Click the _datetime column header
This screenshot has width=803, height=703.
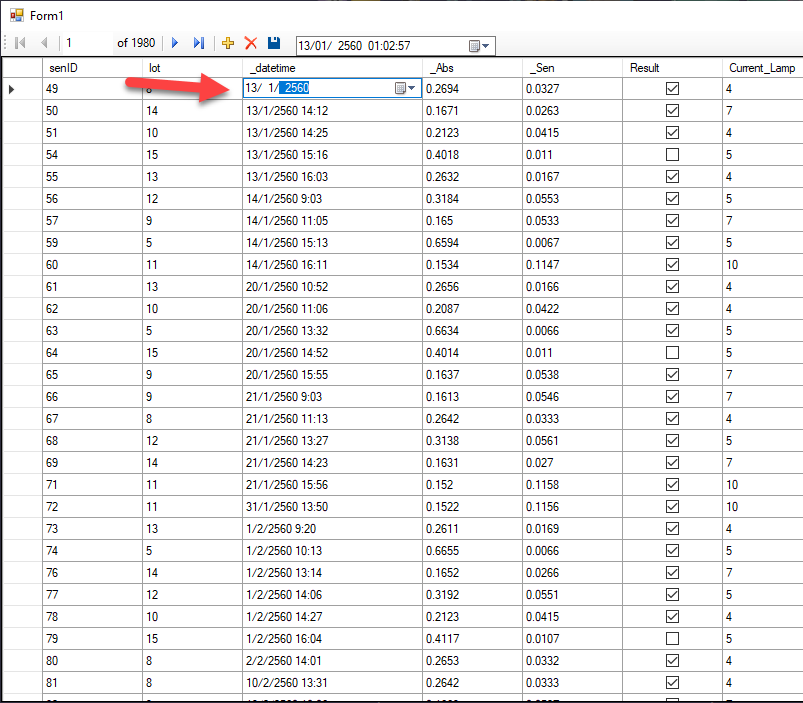[x=332, y=68]
